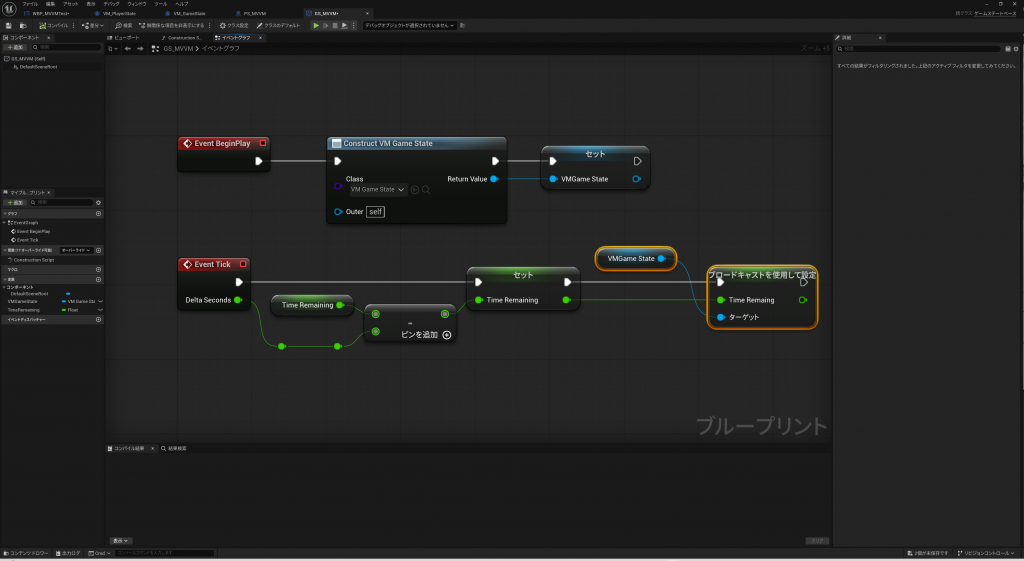Switch to the ビューポート viewport tab
This screenshot has height=561, width=1024.
126,37
